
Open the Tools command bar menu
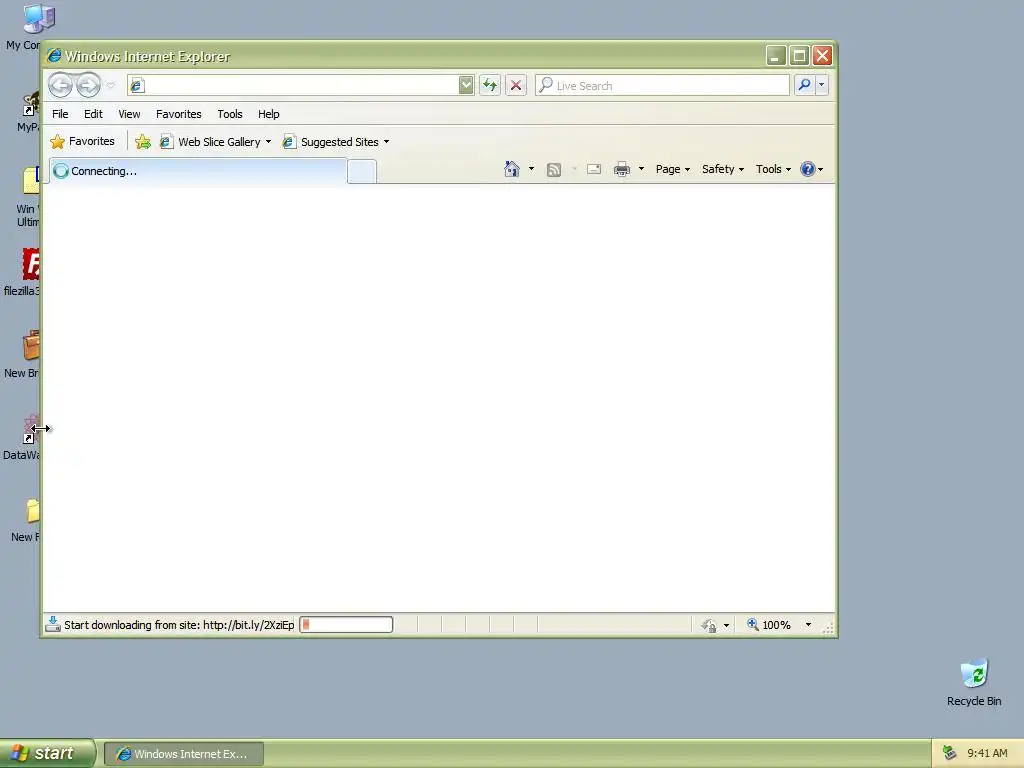coord(773,169)
